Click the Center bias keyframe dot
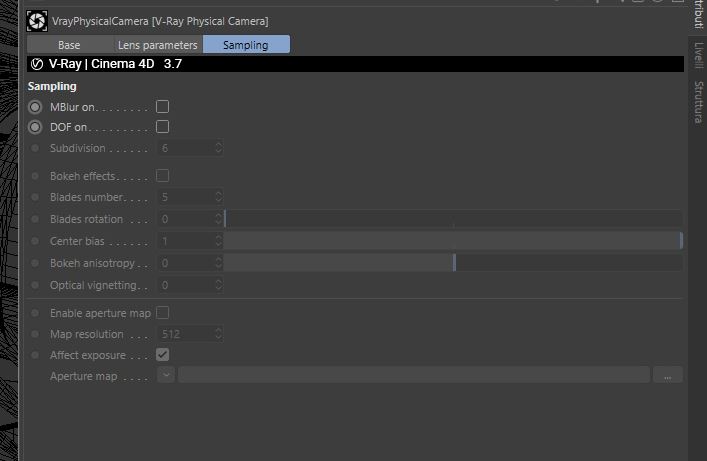The height and width of the screenshot is (461, 707). (35, 241)
